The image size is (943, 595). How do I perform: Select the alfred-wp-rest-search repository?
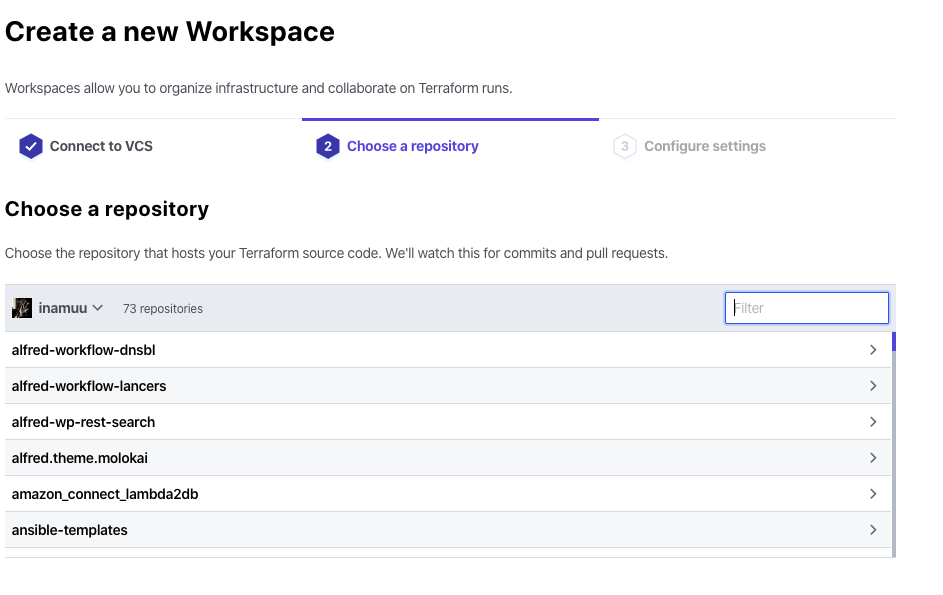(x=84, y=422)
